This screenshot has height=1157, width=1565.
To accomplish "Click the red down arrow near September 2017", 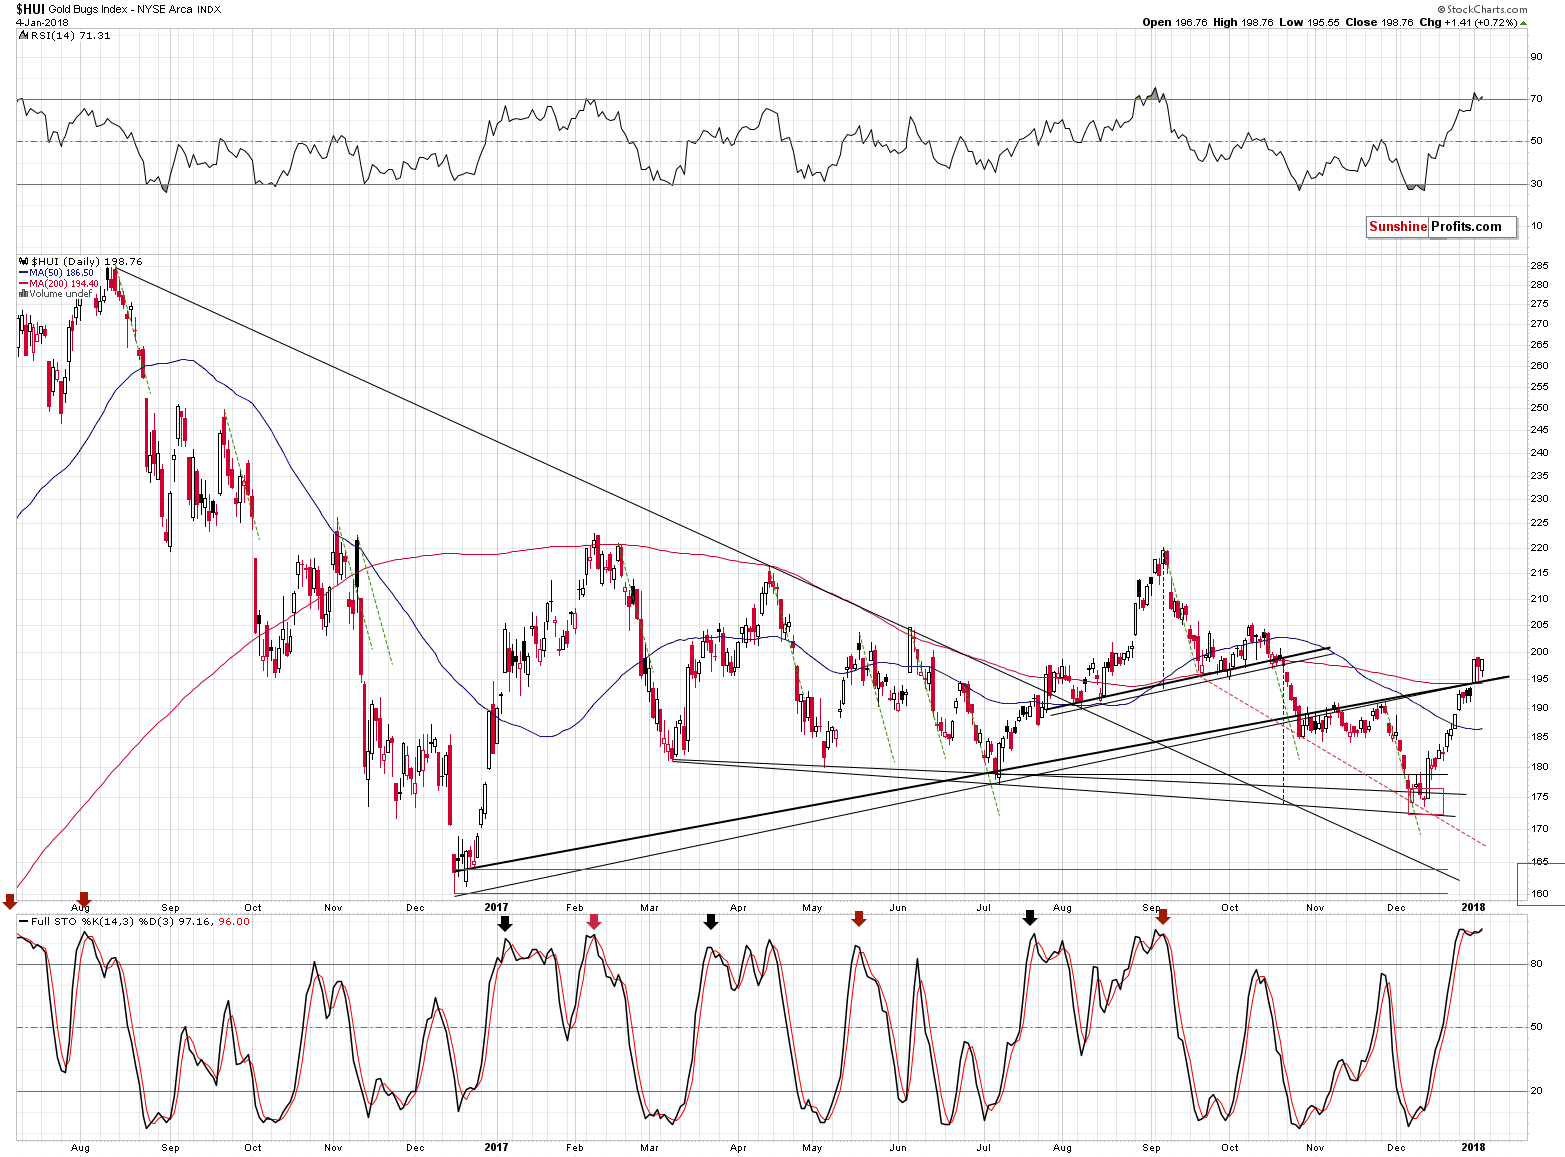I will click(1162, 917).
